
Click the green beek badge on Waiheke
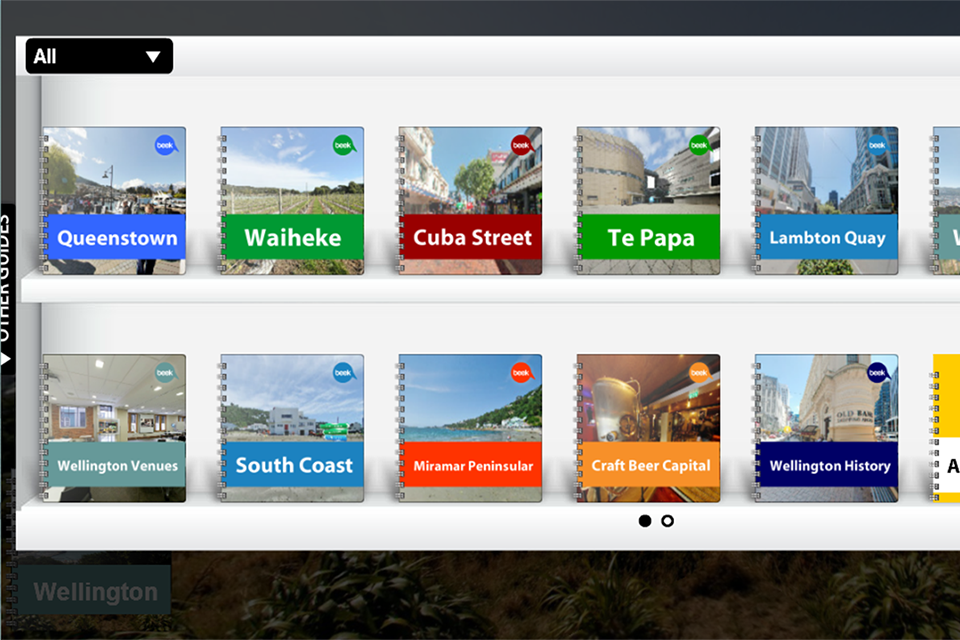pos(344,145)
